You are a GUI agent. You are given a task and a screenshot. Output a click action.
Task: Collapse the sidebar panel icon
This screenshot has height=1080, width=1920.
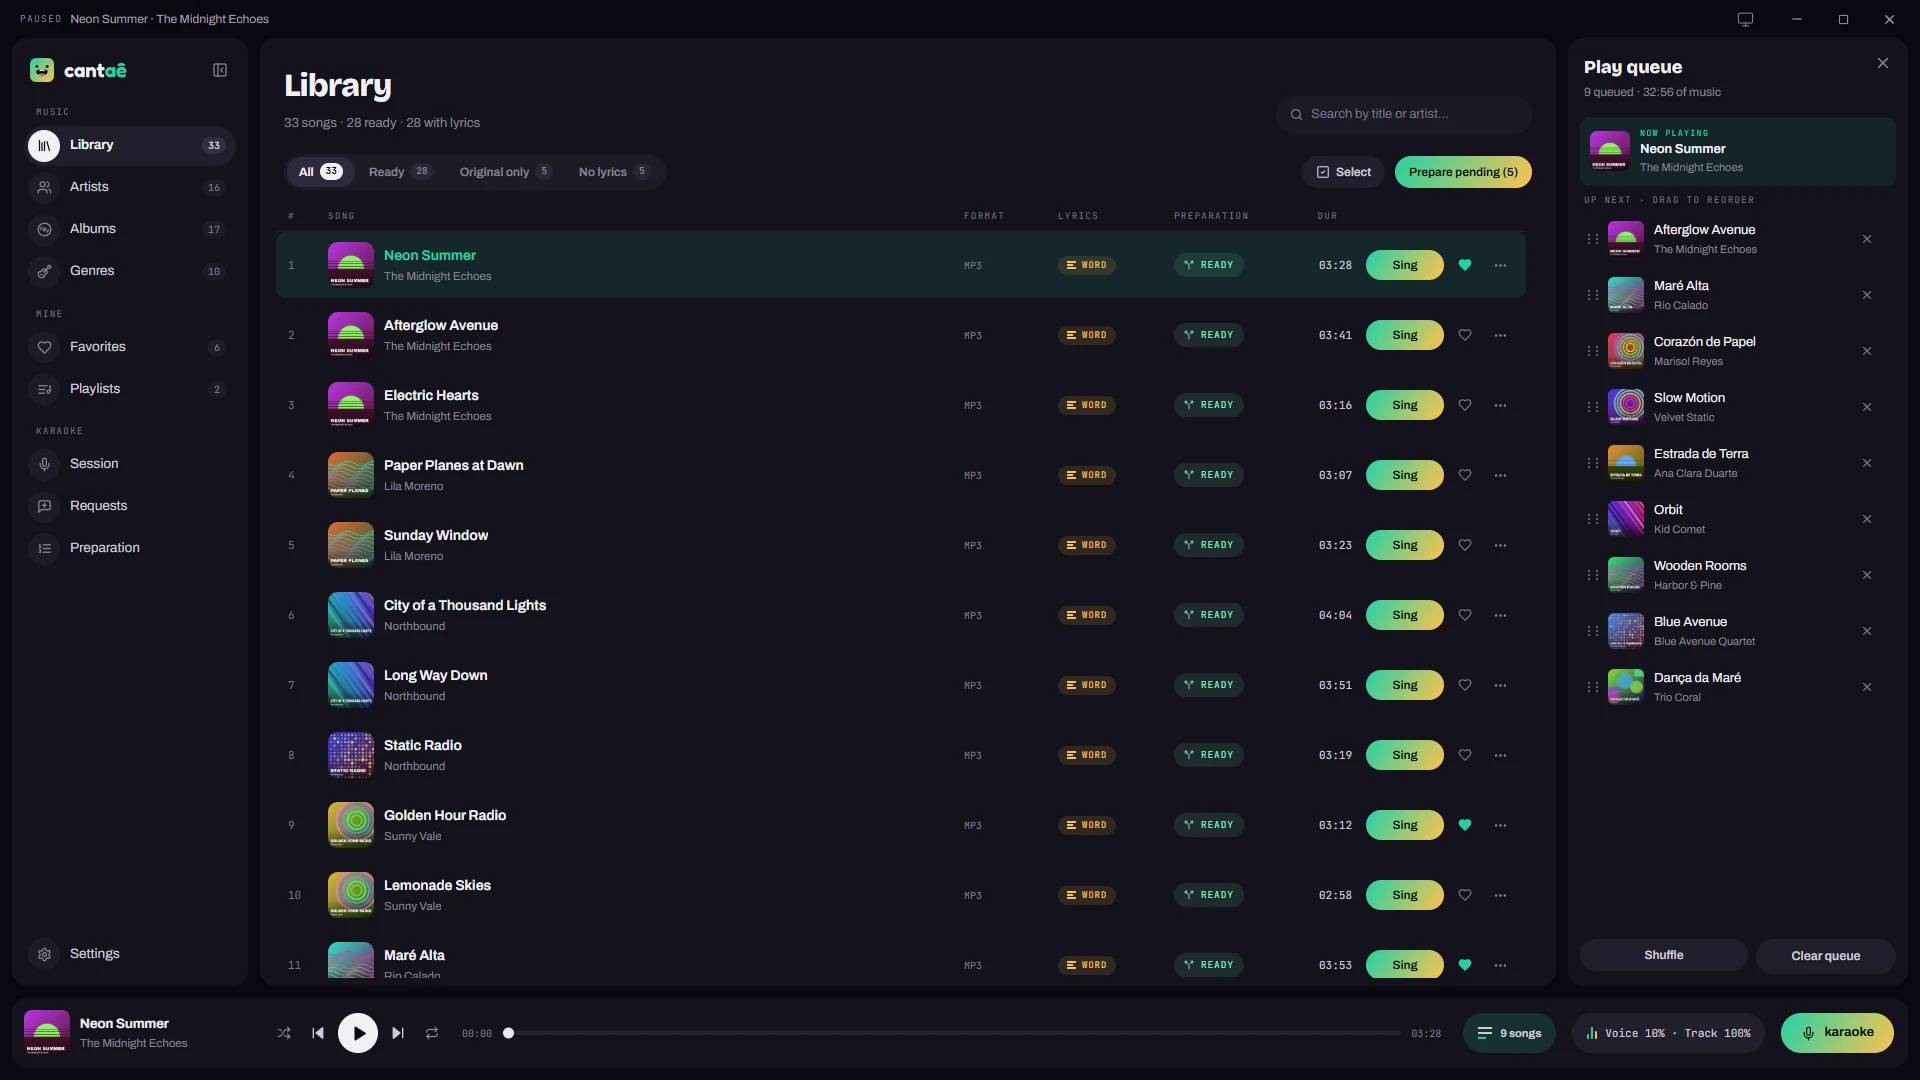coord(220,70)
